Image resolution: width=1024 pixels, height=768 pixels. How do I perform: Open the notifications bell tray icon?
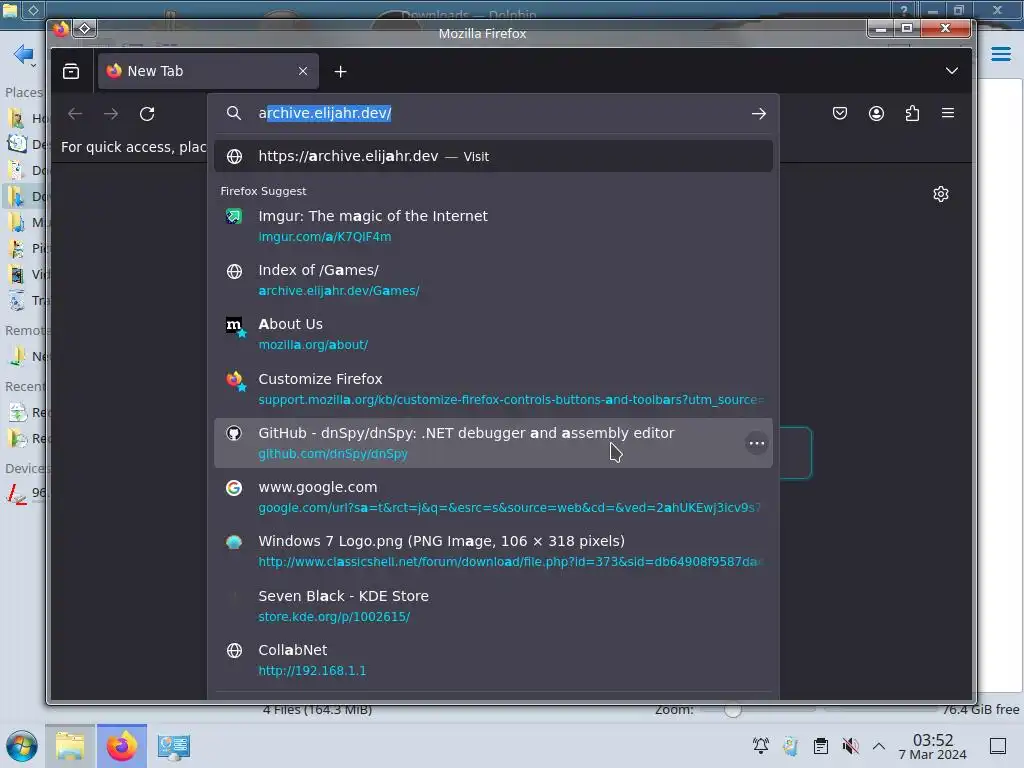coord(760,746)
